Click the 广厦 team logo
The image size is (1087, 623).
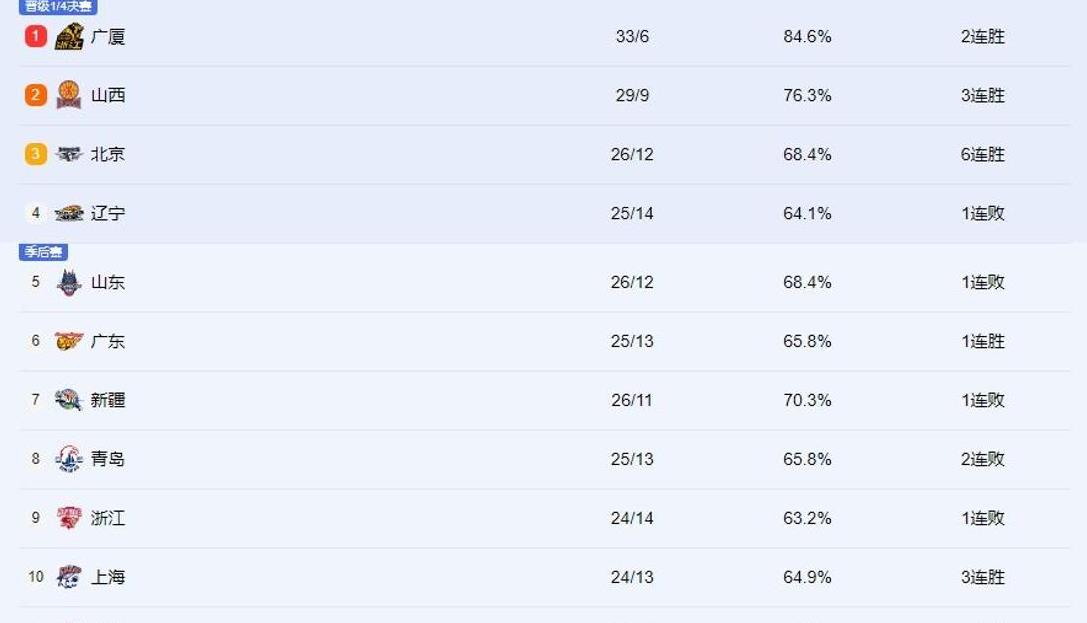pyautogui.click(x=69, y=36)
